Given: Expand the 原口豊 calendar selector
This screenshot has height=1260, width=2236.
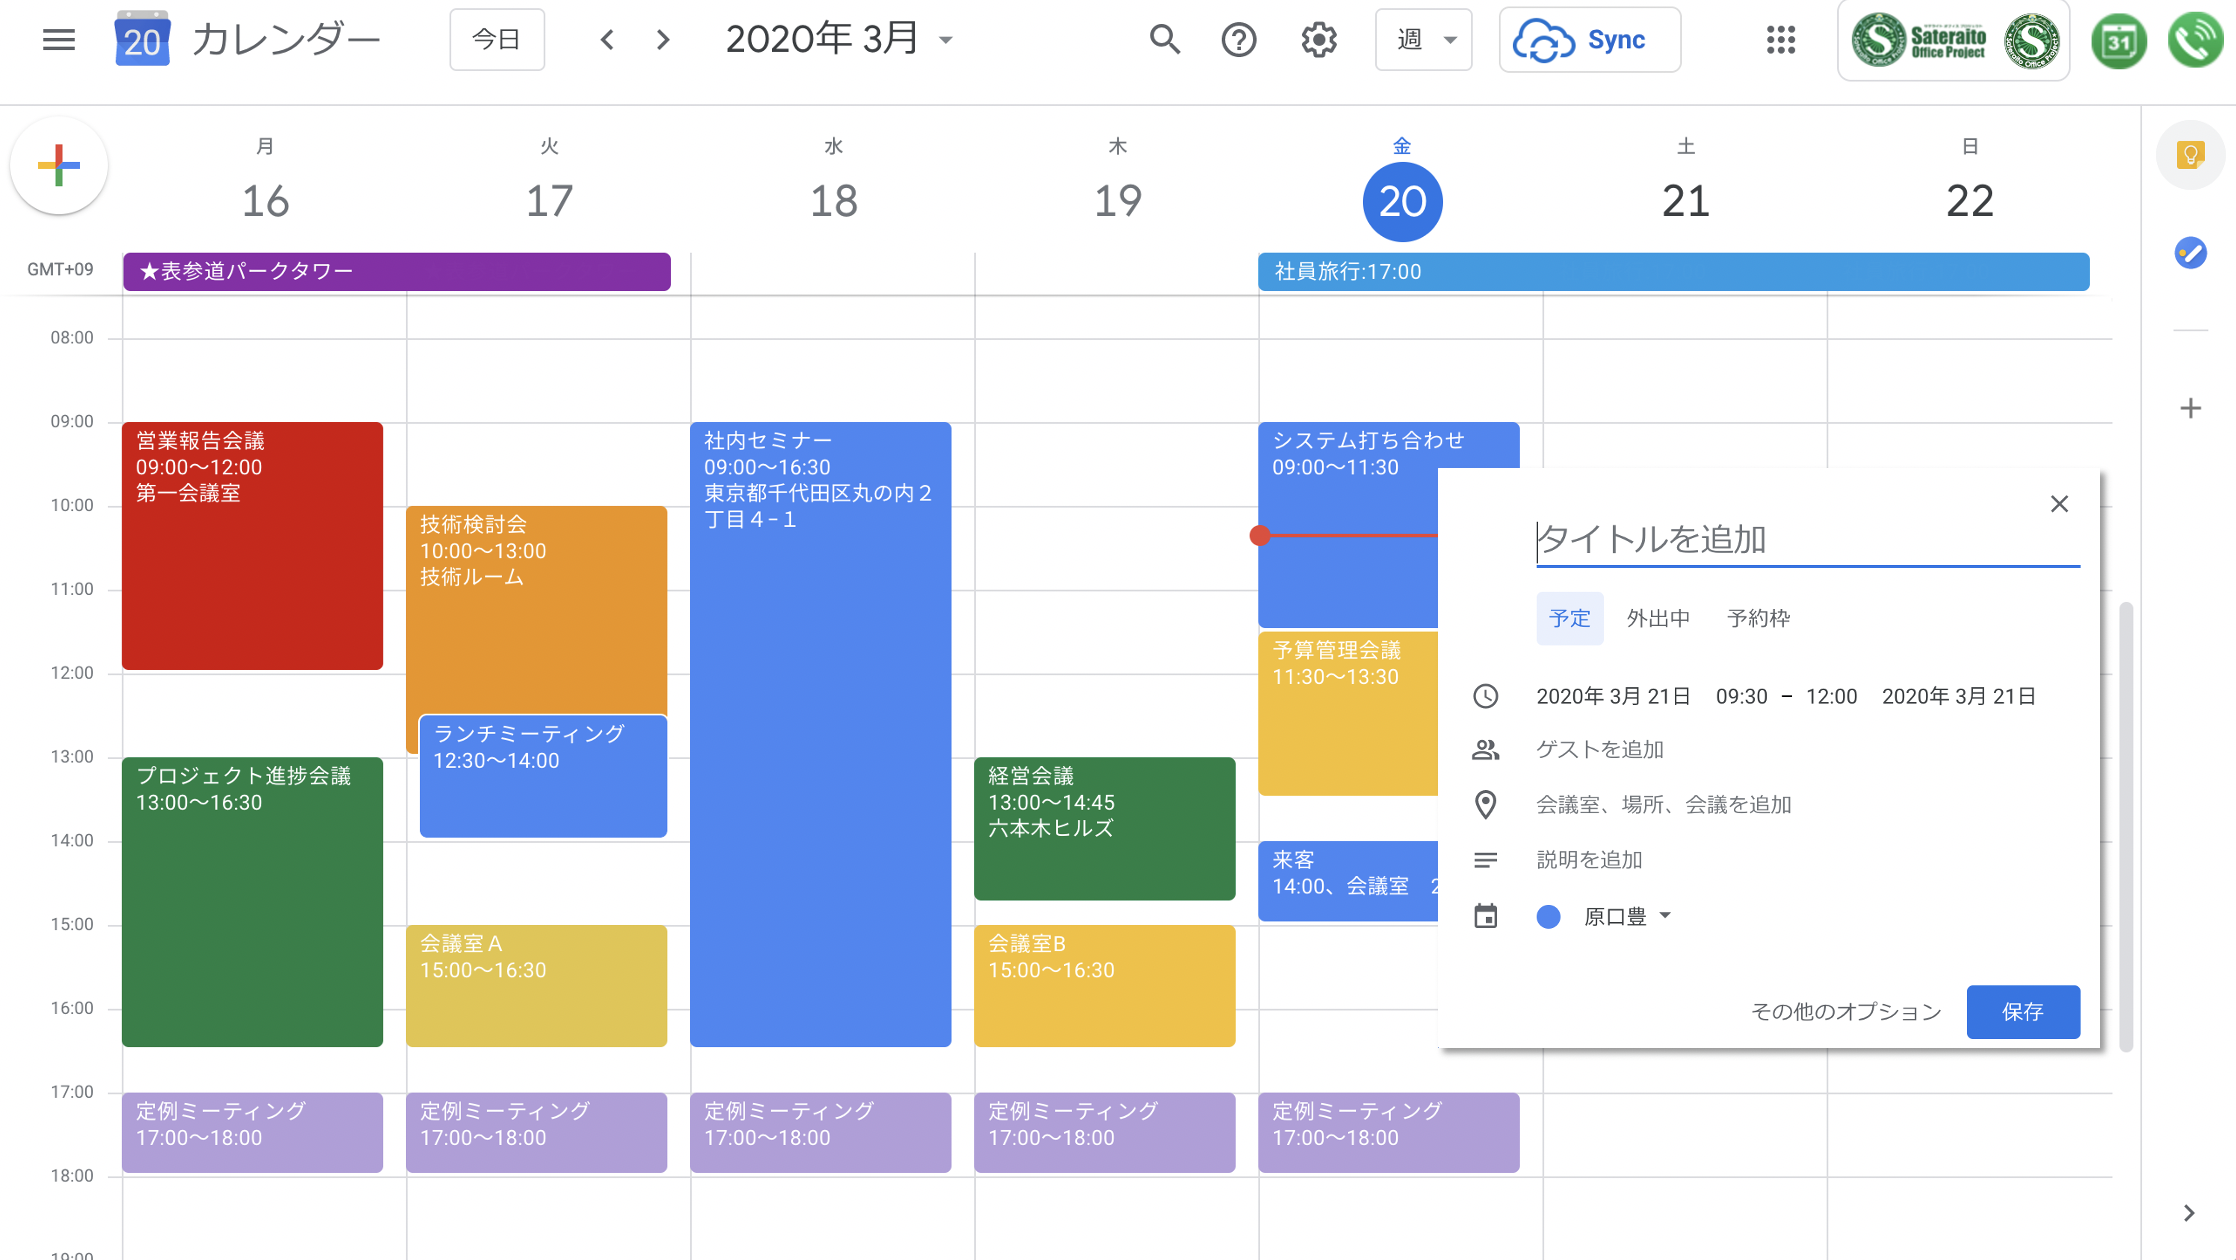Looking at the screenshot, I should (x=1627, y=916).
